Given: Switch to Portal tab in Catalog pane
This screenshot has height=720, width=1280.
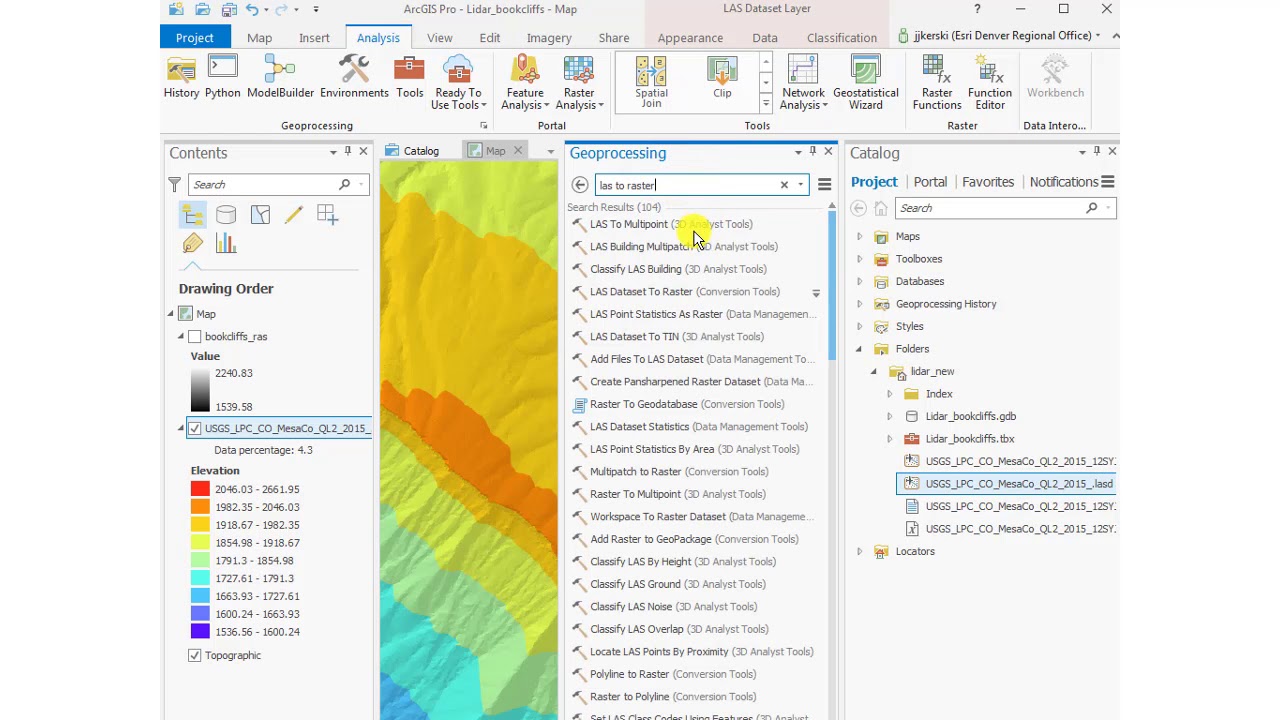Looking at the screenshot, I should (x=930, y=182).
